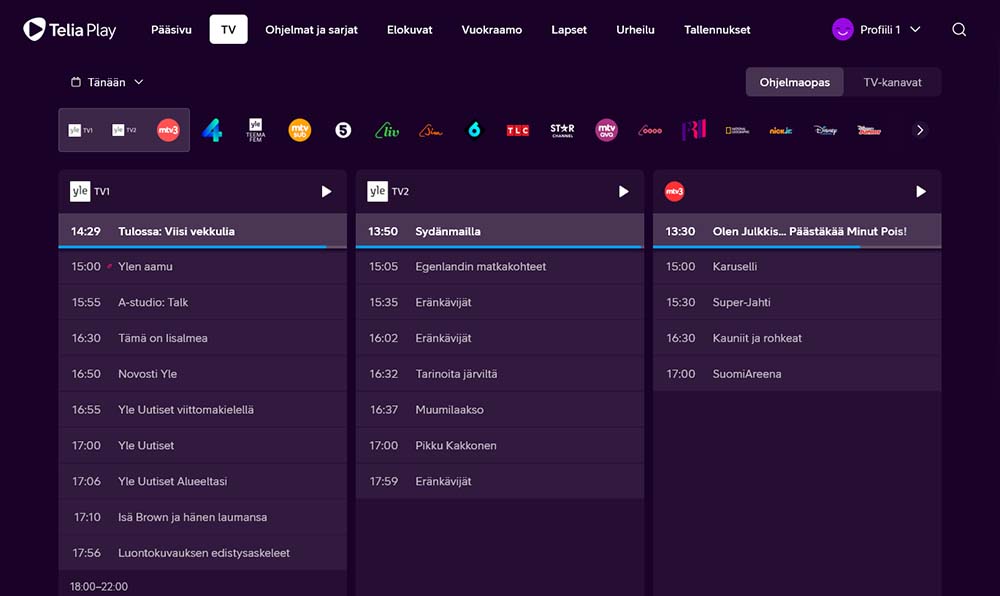The width and height of the screenshot is (1000, 596).
Task: Open Vuokraamo section
Action: [x=492, y=29]
